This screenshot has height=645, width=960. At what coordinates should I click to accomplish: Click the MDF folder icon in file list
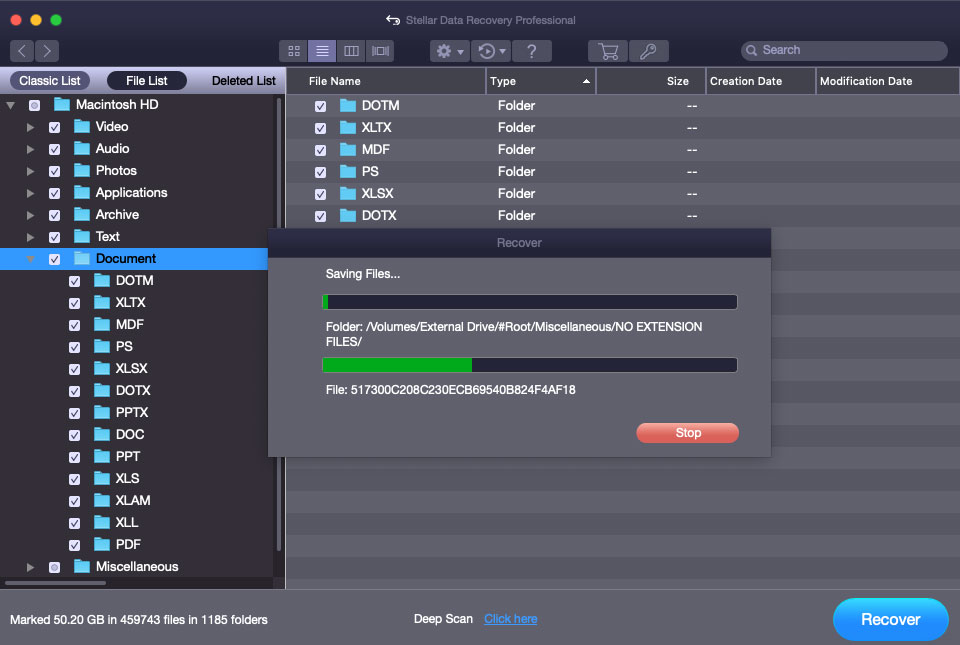pyautogui.click(x=348, y=150)
